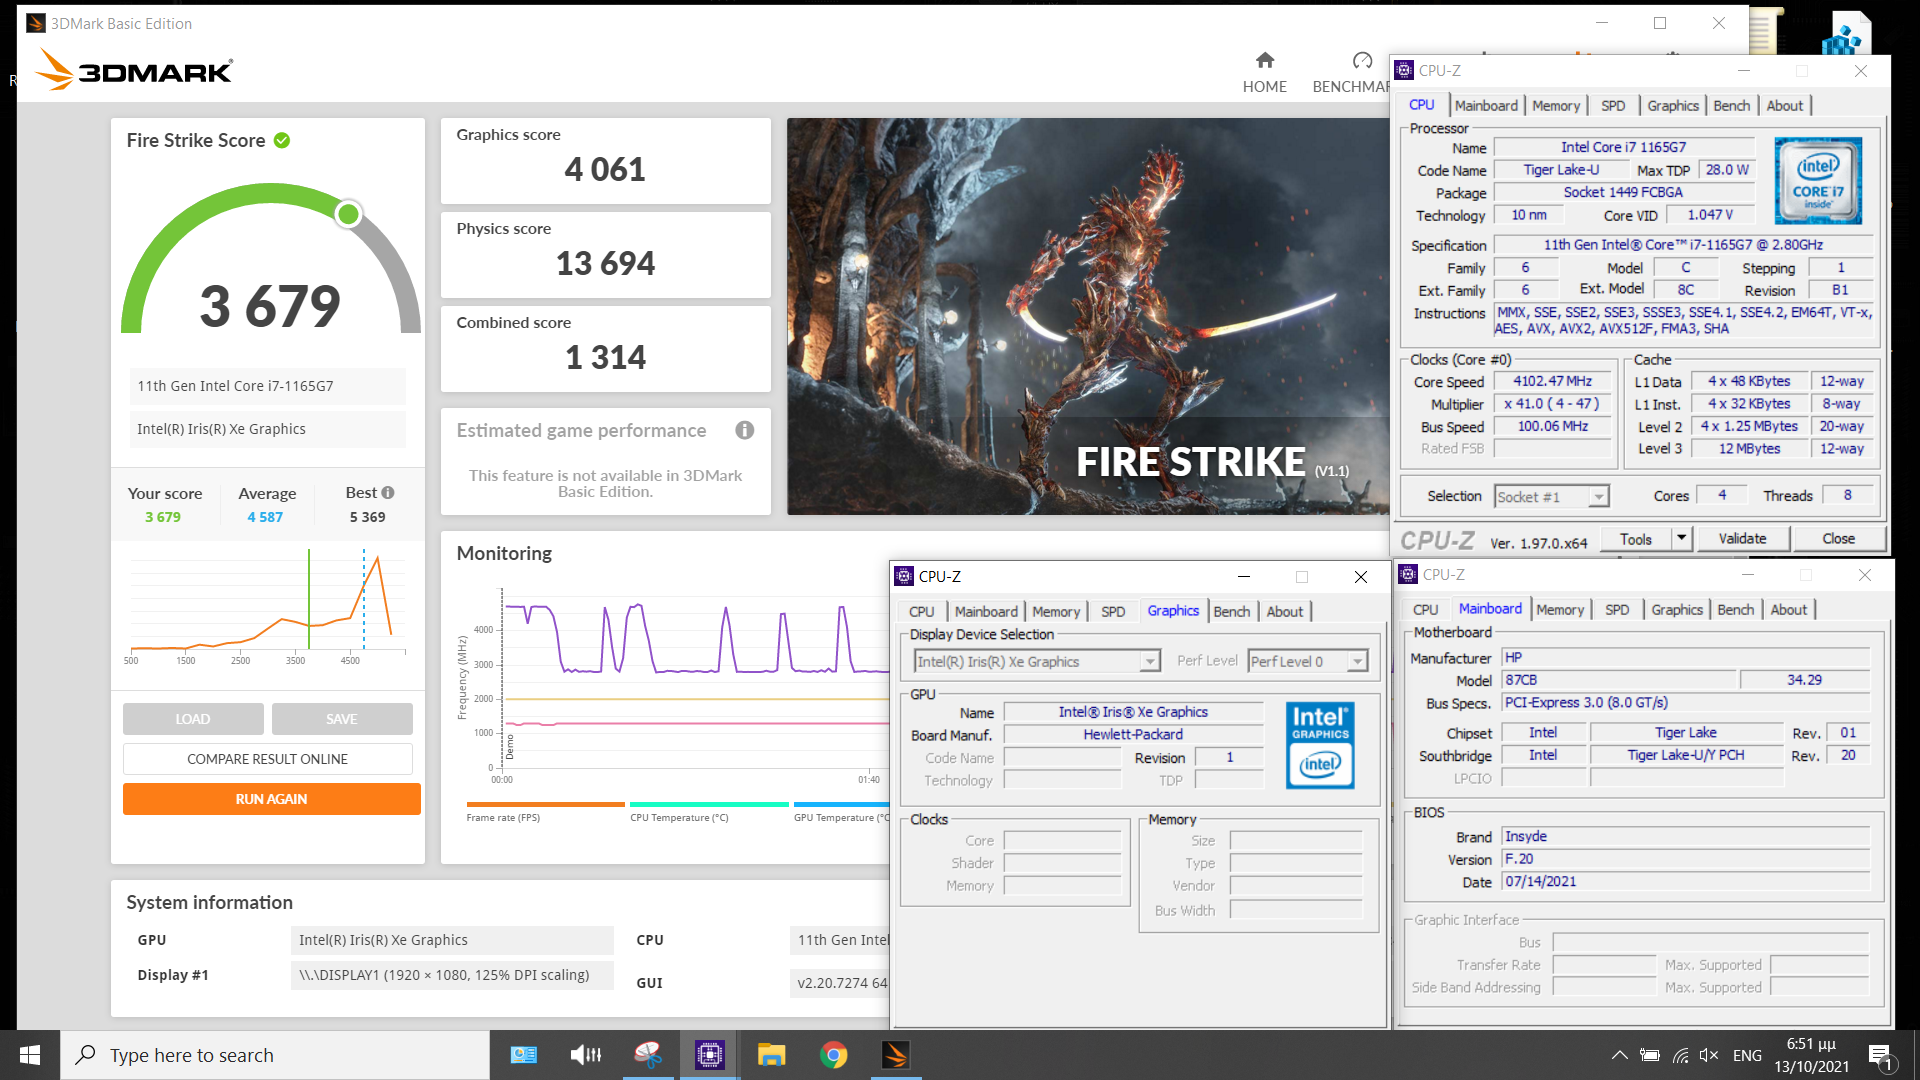Click the 3DMark HOME icon
This screenshot has height=1080, width=1920.
[x=1265, y=60]
